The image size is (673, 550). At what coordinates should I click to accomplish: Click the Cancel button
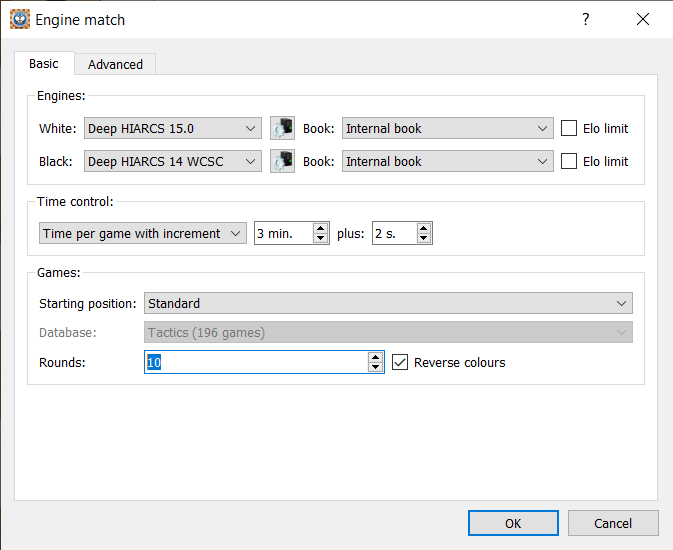613,523
